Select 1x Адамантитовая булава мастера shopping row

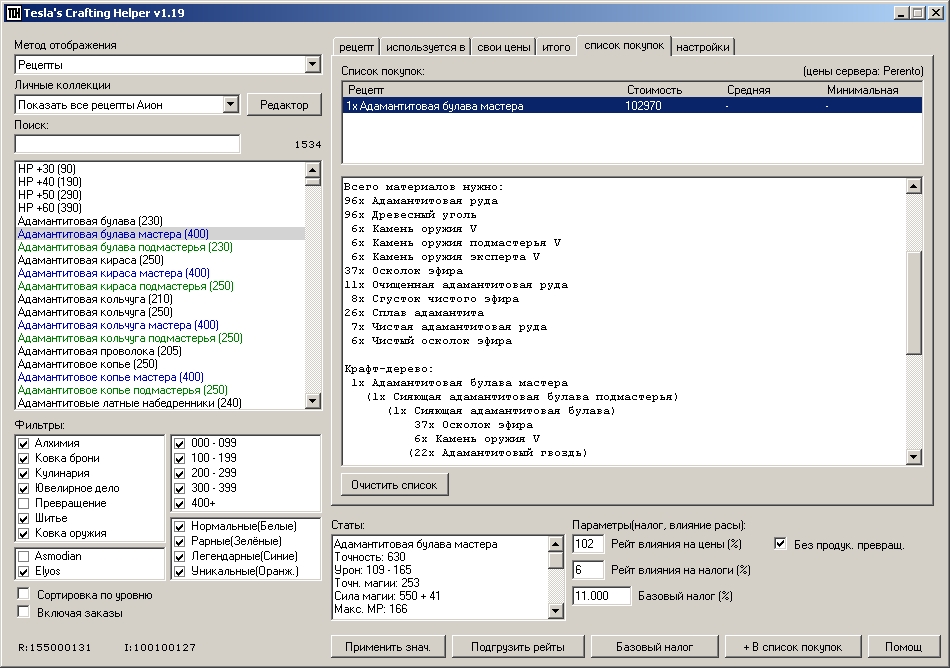633,106
